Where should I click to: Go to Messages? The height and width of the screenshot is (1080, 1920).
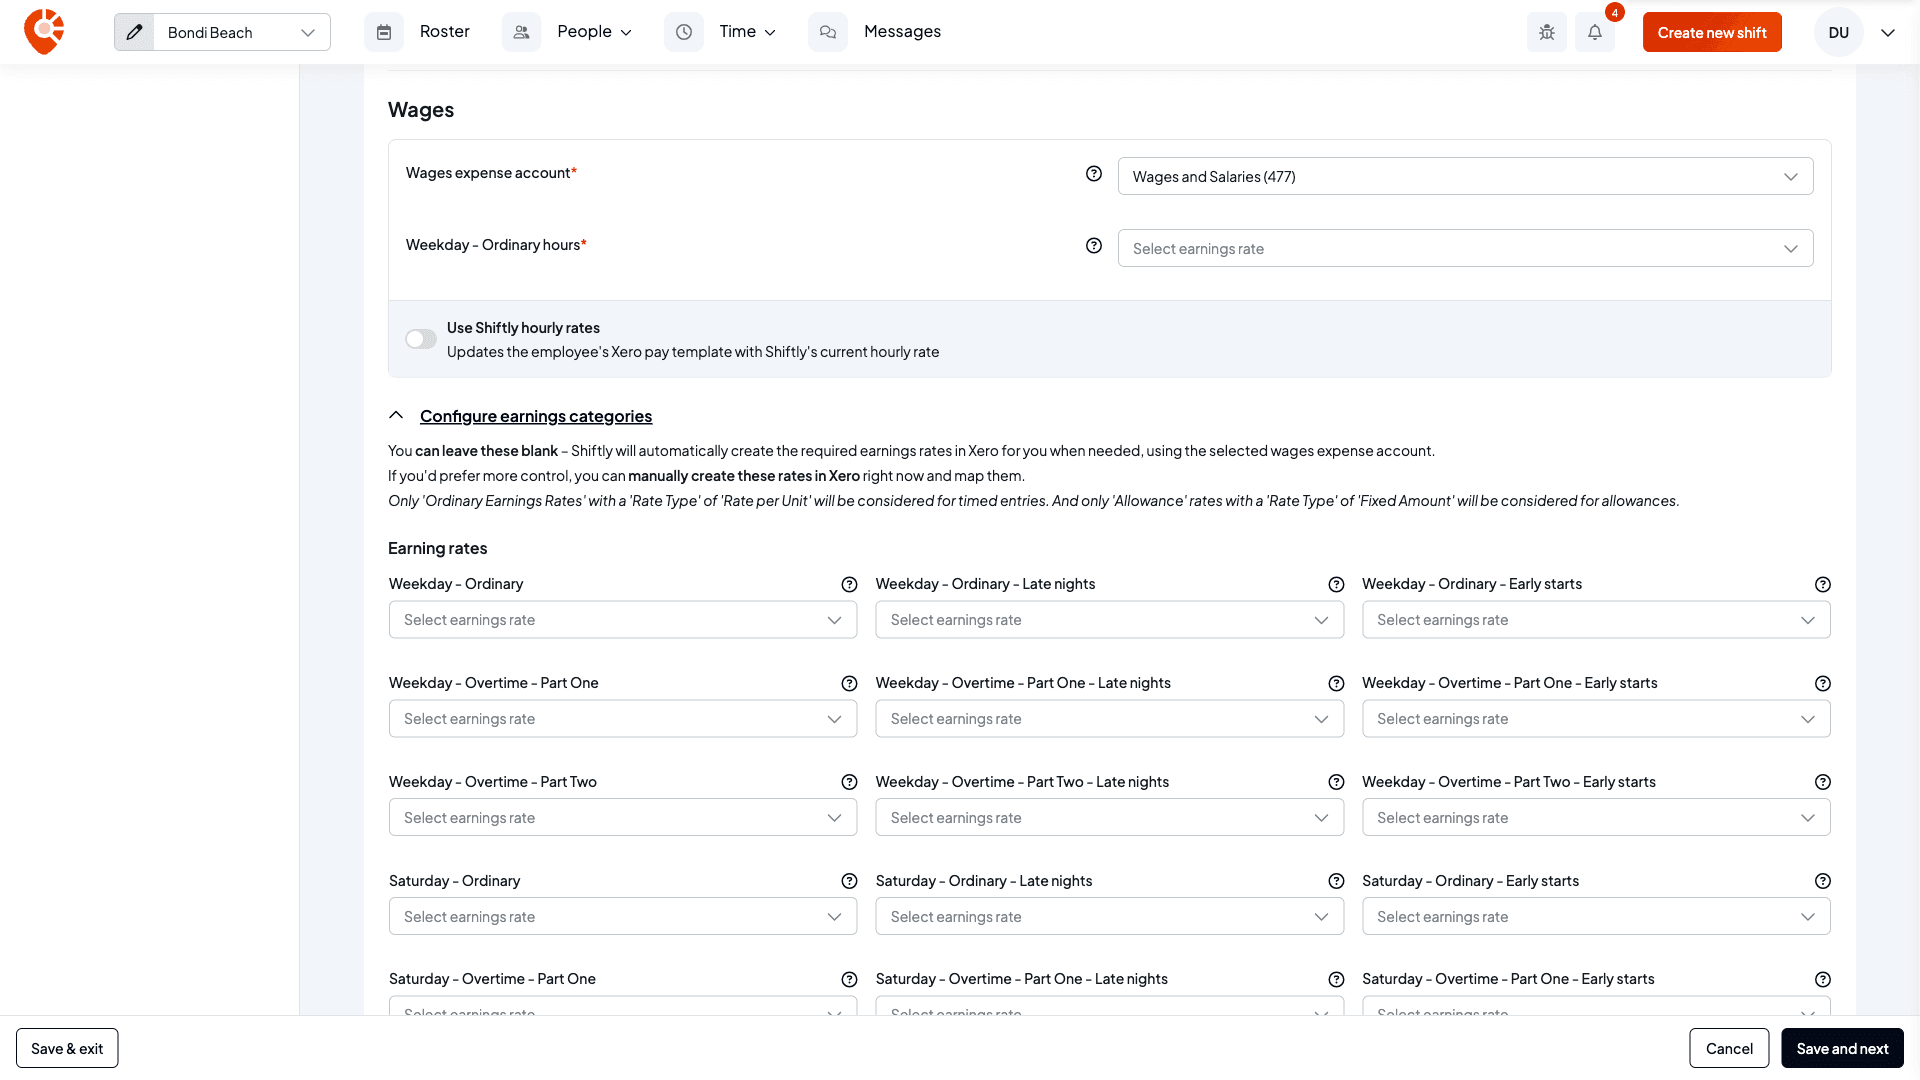coord(902,32)
